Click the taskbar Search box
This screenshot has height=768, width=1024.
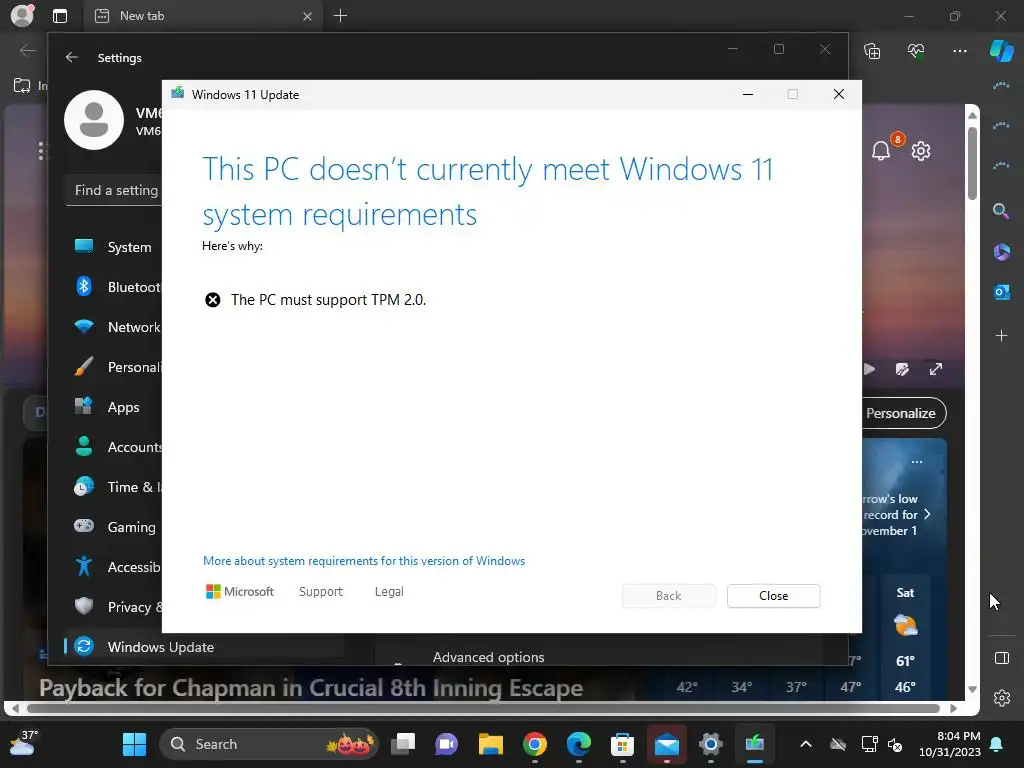pos(268,744)
